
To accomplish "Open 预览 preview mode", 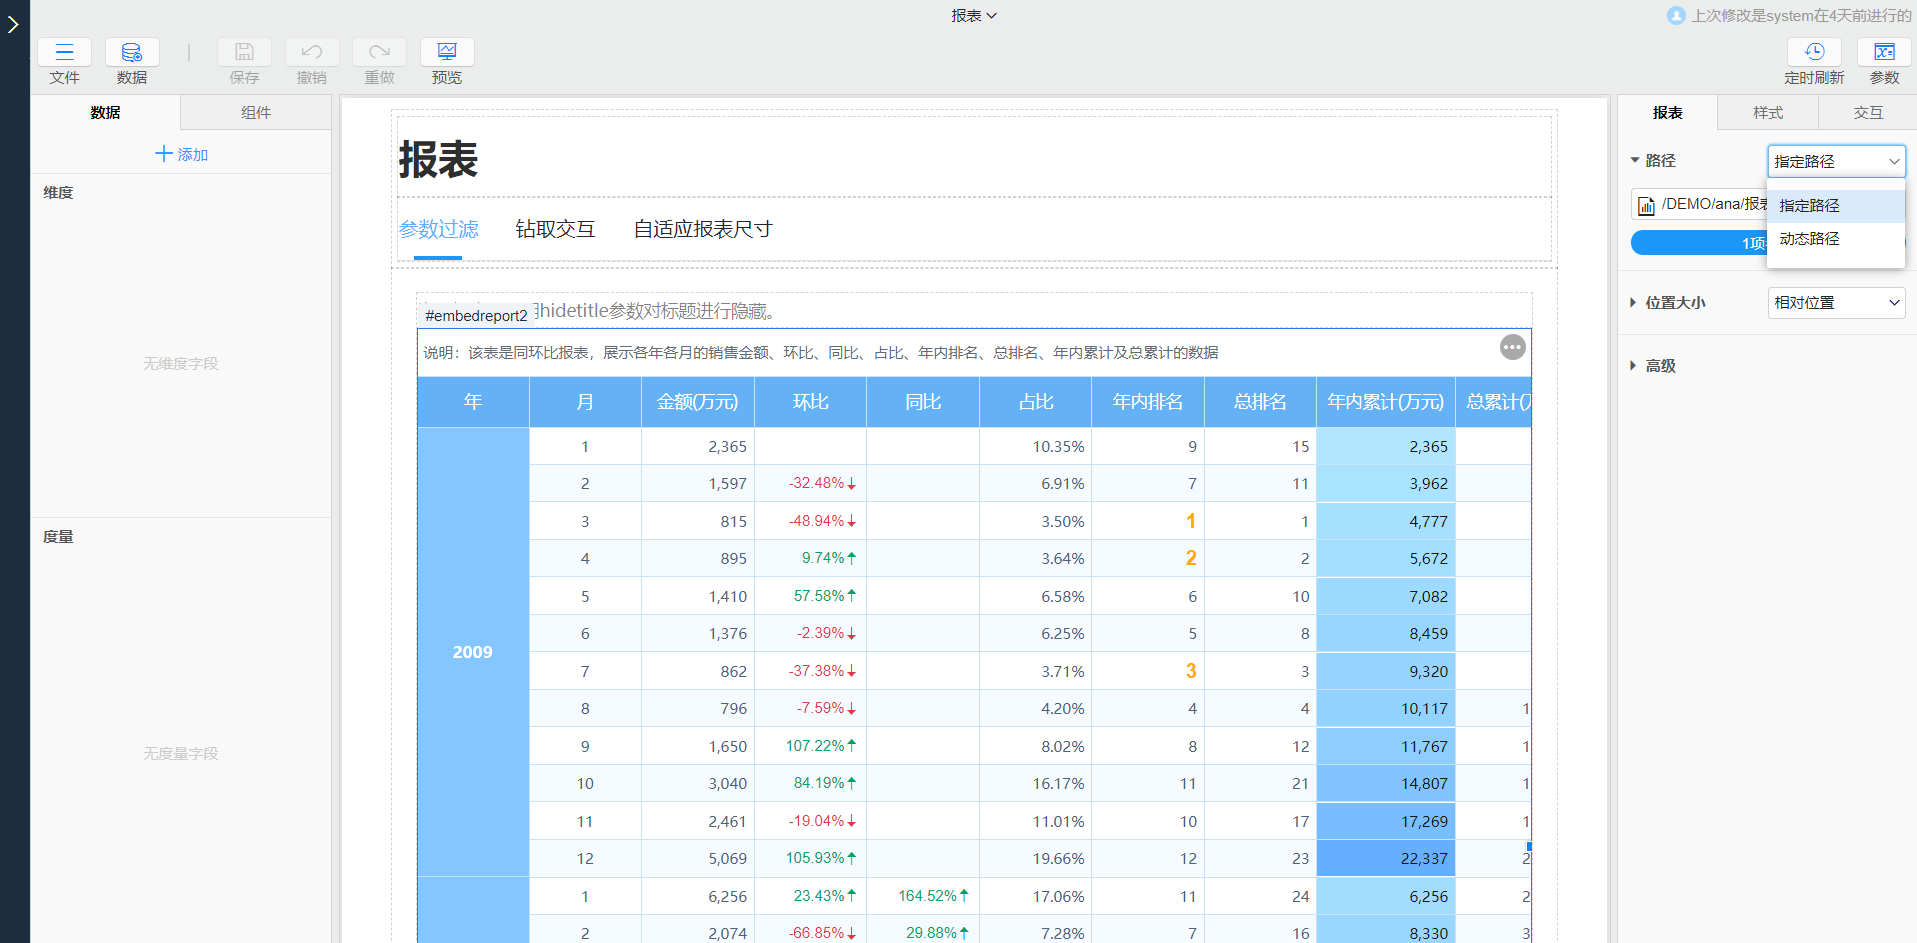I will (447, 53).
